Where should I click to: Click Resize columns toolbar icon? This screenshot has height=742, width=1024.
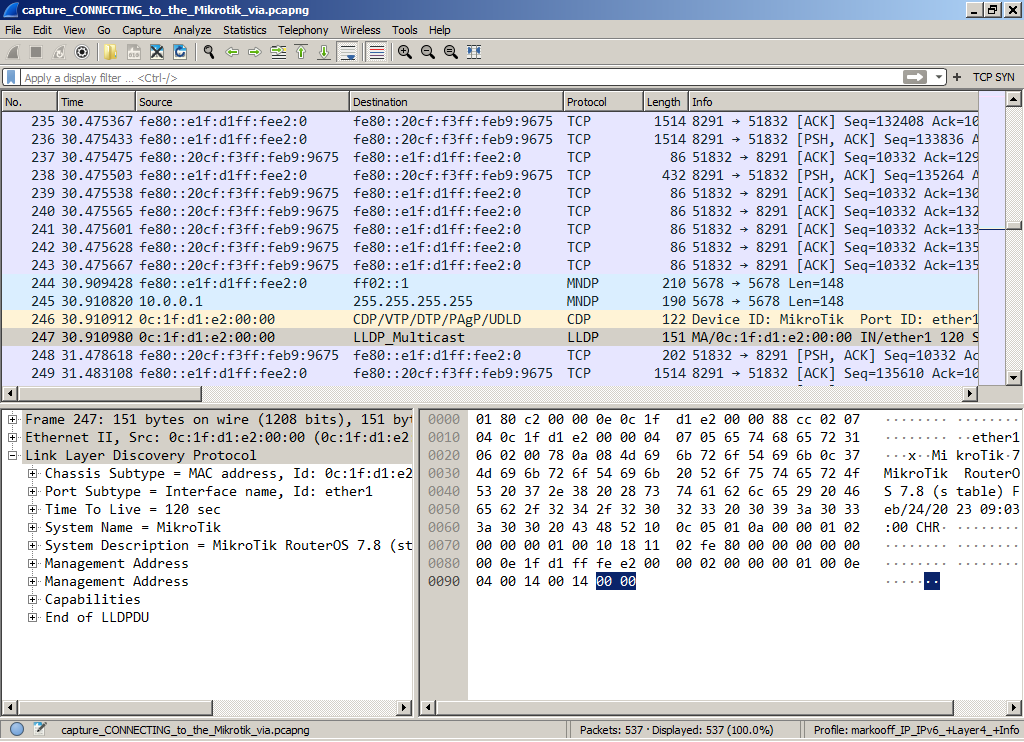tap(474, 52)
